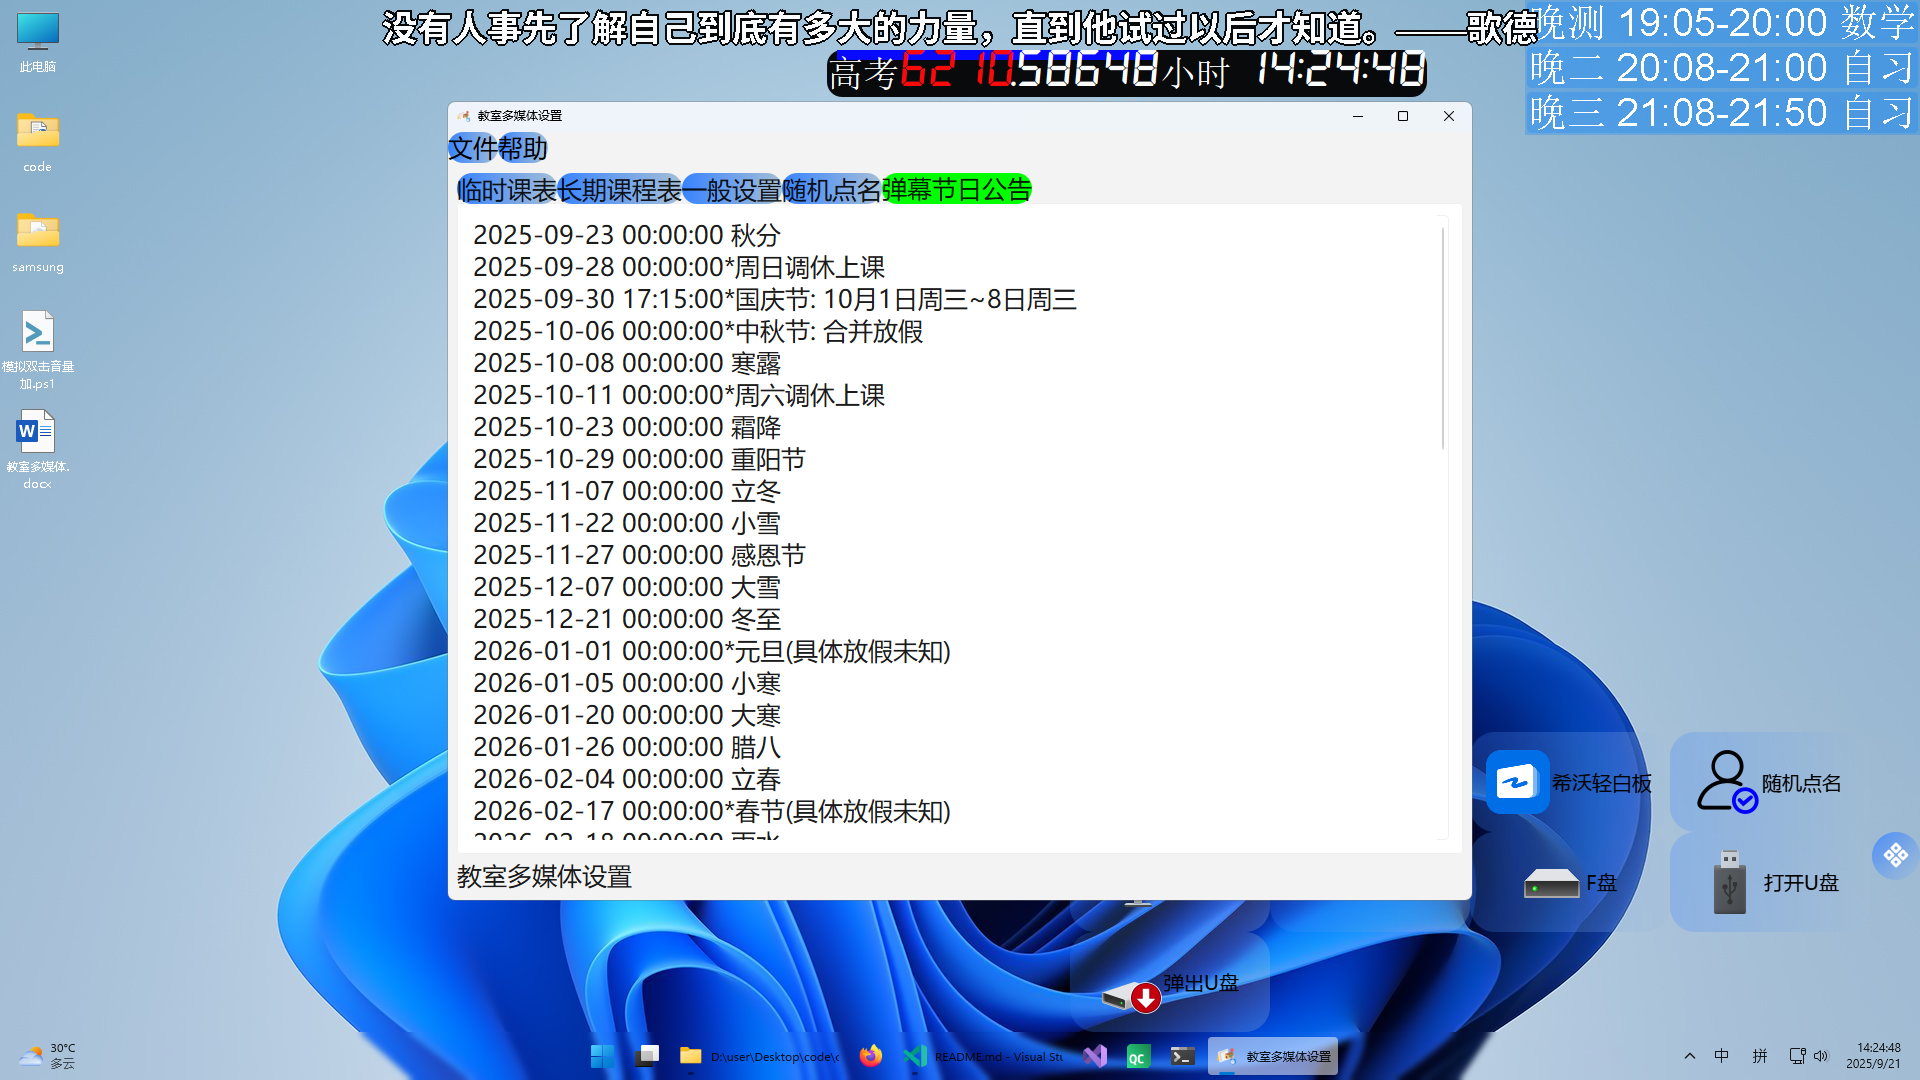Click the 国庆节 line in the text editor

[x=774, y=300]
